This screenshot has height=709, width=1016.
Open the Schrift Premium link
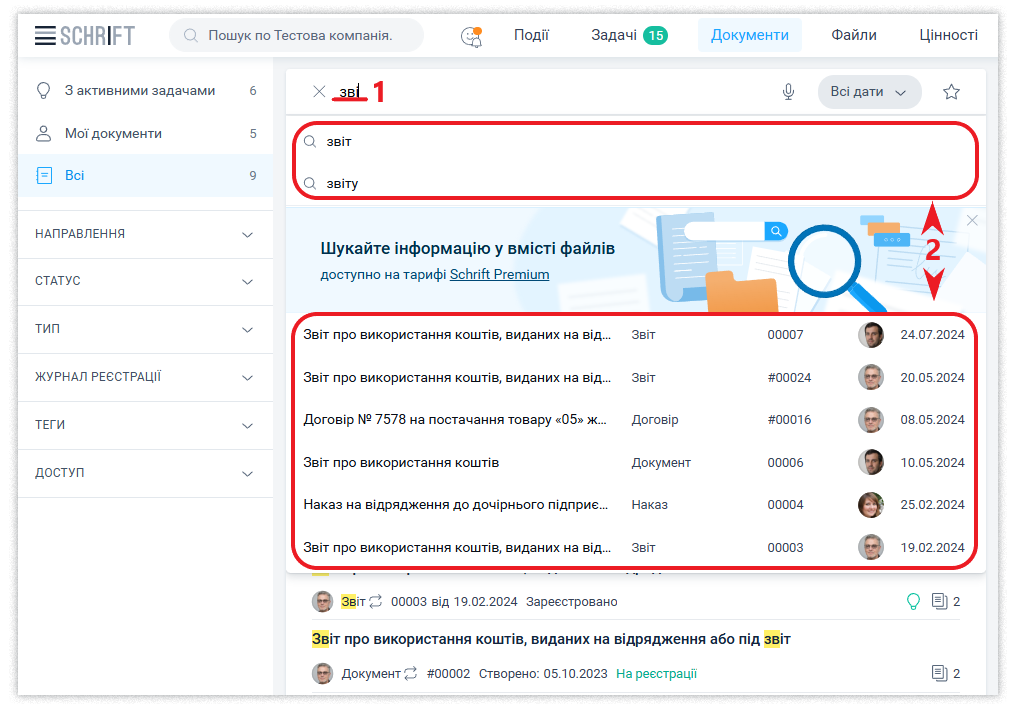coord(499,274)
